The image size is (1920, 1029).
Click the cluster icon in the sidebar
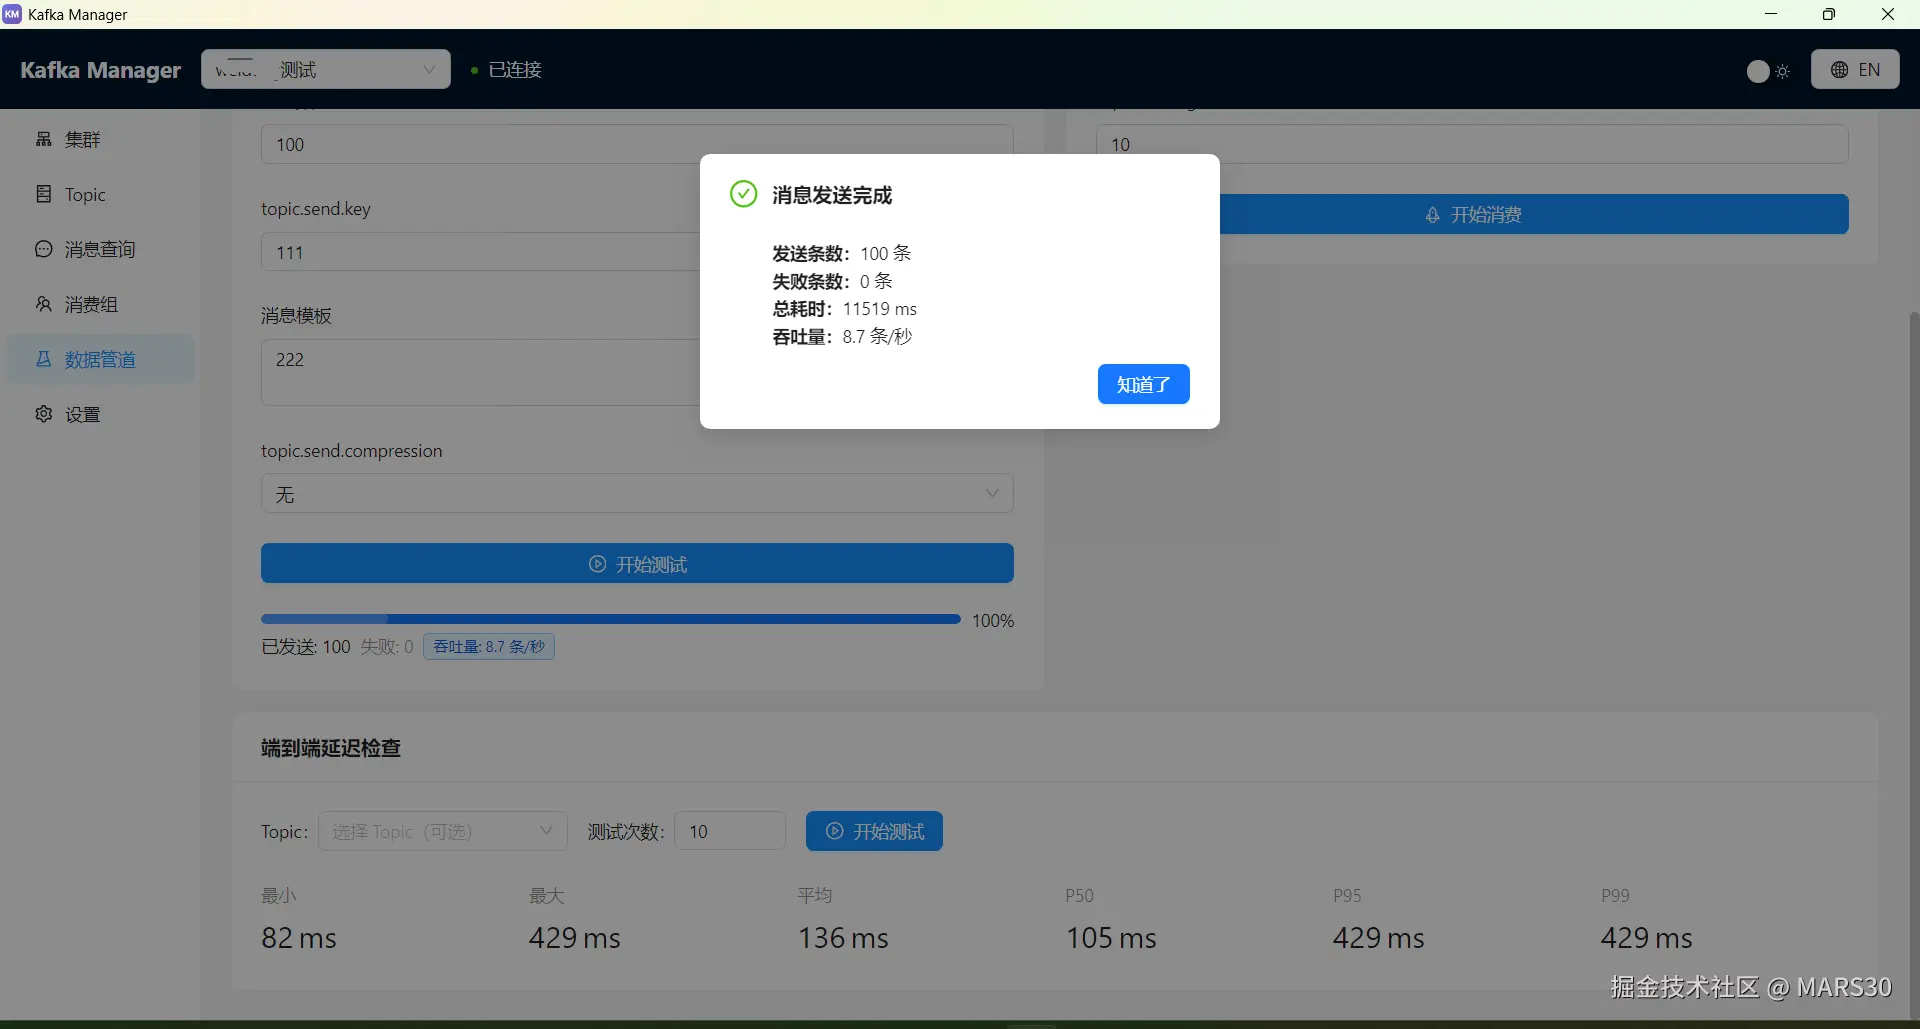point(44,139)
